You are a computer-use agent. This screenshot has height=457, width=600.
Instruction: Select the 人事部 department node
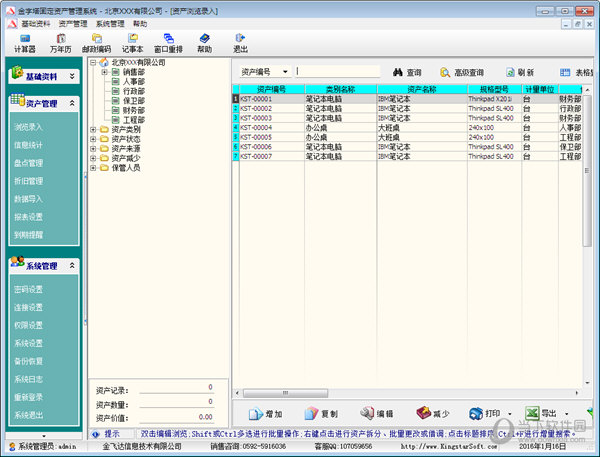point(134,82)
